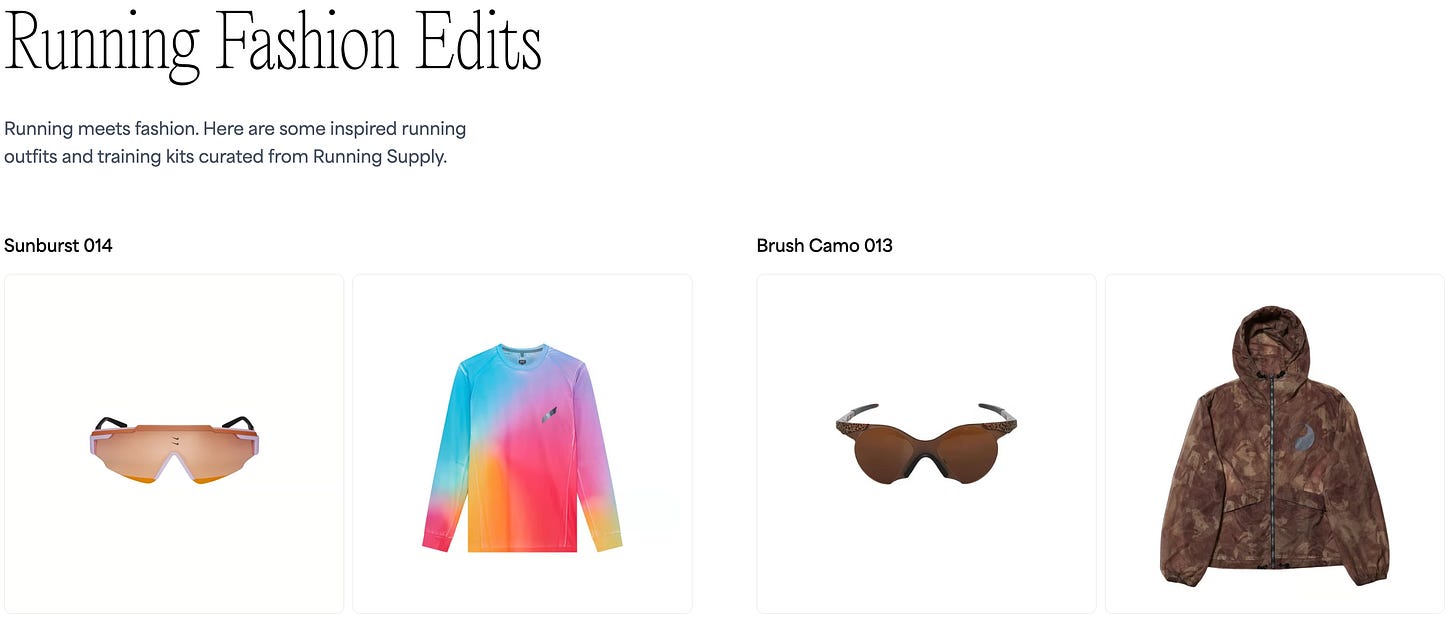The width and height of the screenshot is (1456, 619).
Task: View the rainbow gradient long-sleeve shirt
Action: [x=522, y=444]
